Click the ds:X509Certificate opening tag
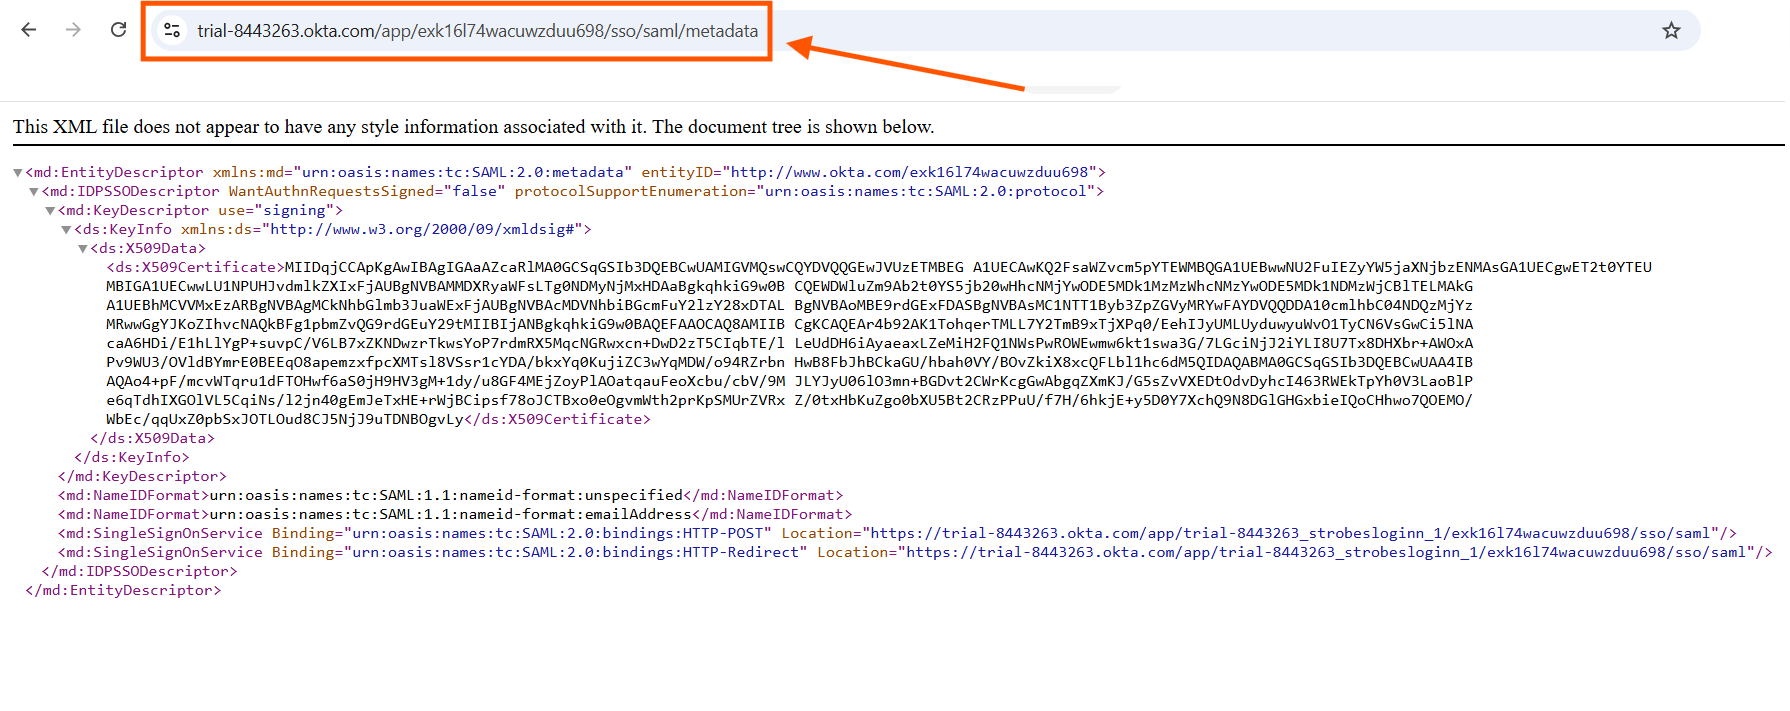The image size is (1790, 711). pos(195,267)
